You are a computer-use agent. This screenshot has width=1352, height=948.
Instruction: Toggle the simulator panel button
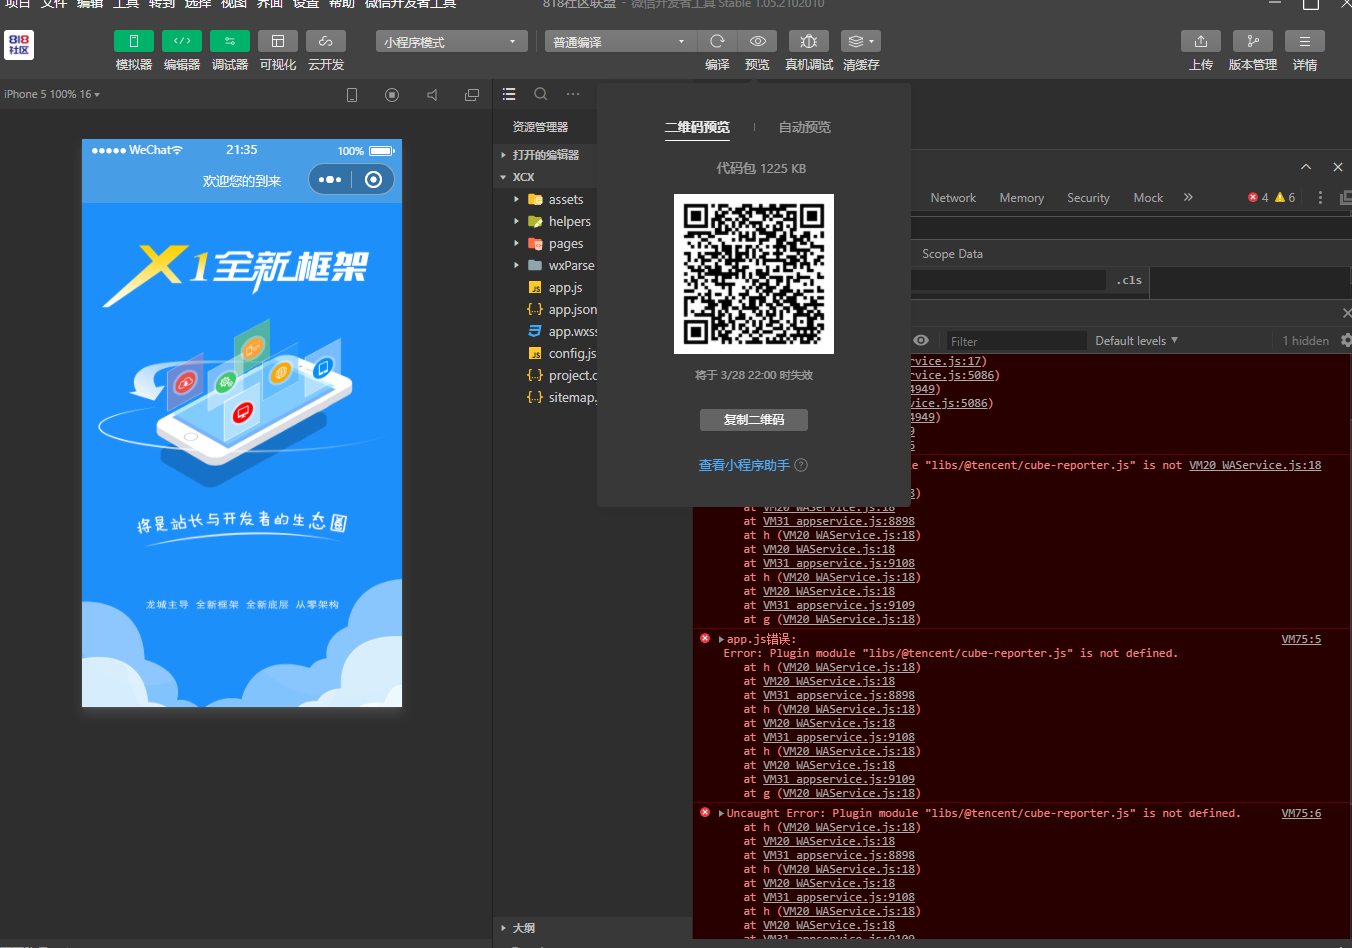coord(133,41)
